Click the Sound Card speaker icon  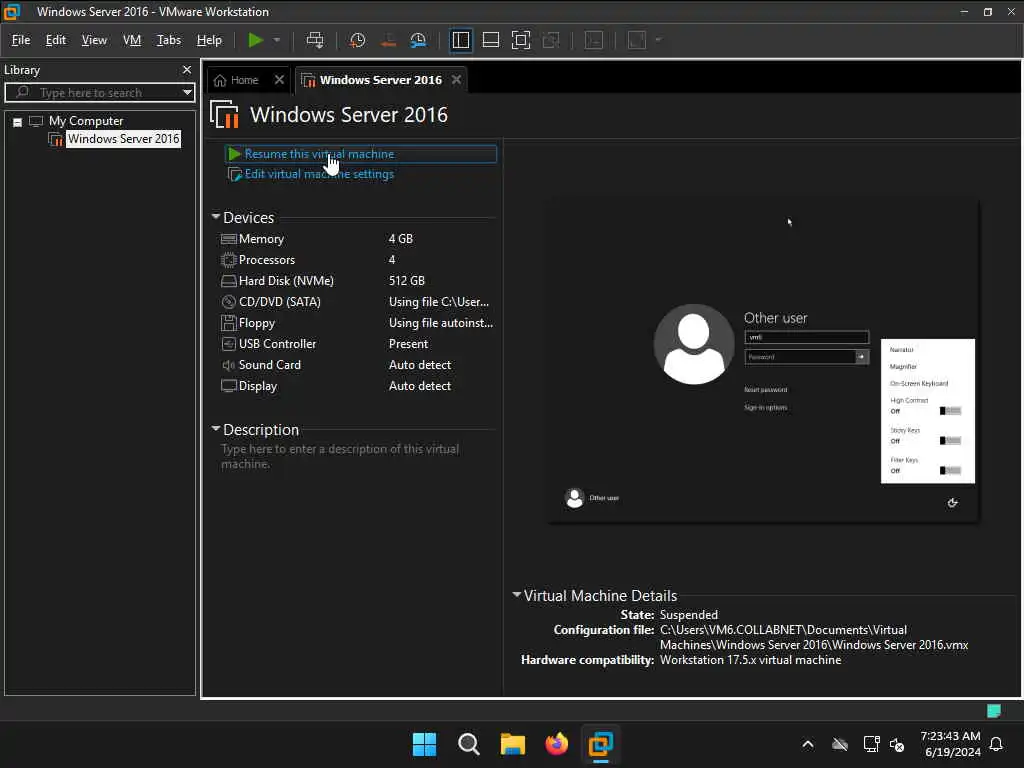pos(229,365)
